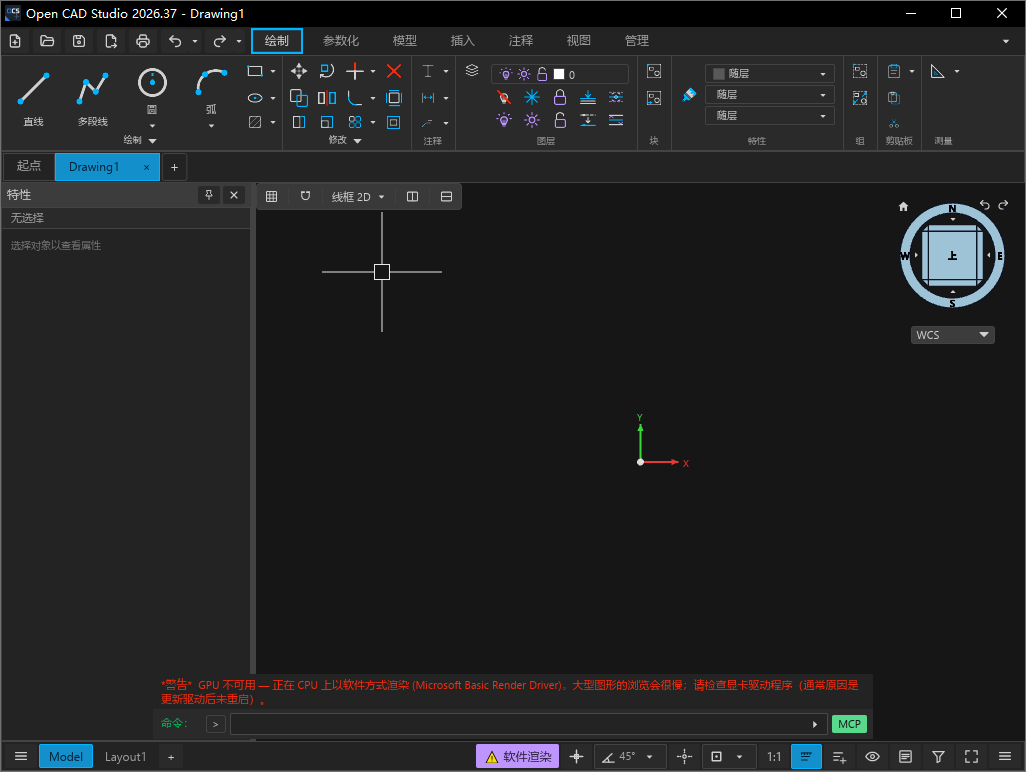Toggle the pin on the 特性 panel
The width and height of the screenshot is (1026, 772).
tap(209, 195)
